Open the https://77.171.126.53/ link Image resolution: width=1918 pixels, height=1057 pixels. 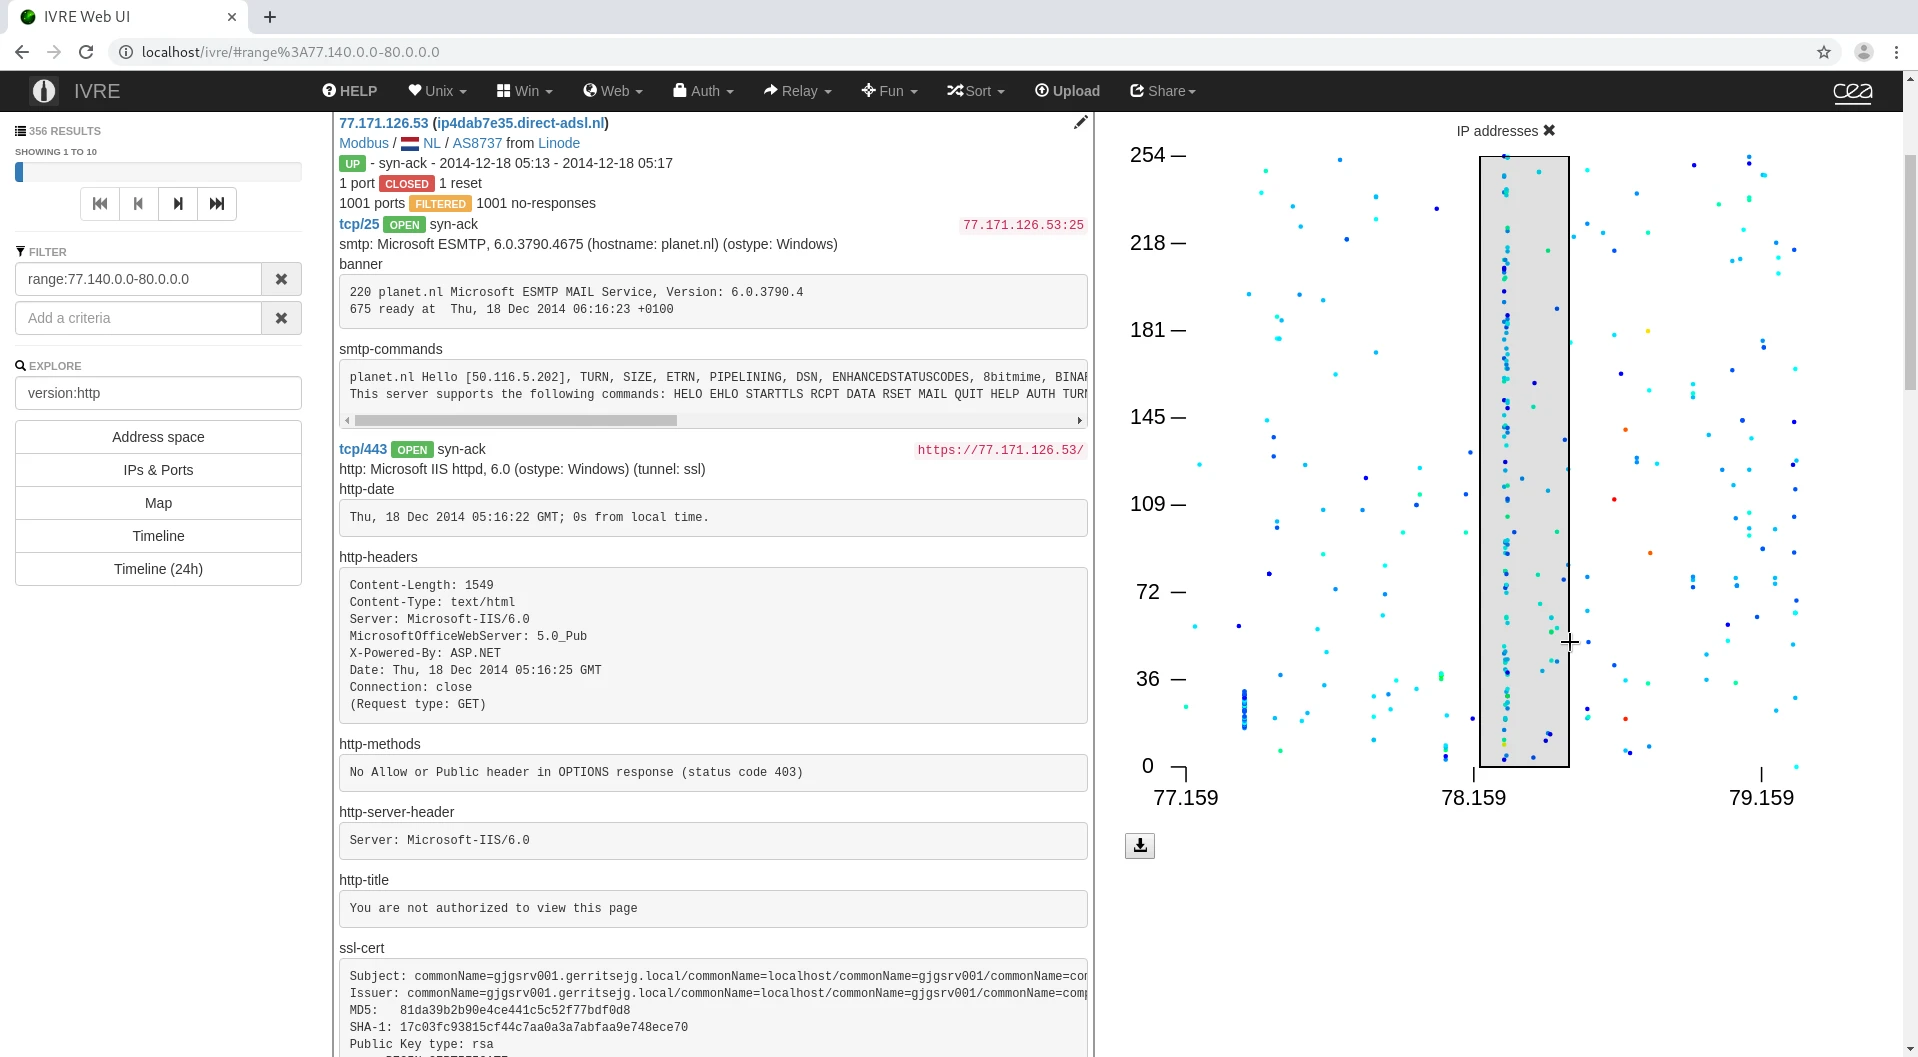coord(1000,450)
